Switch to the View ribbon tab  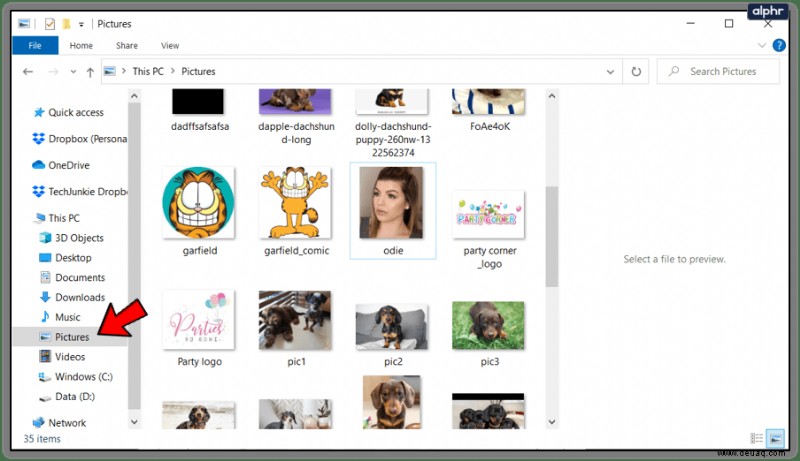point(170,45)
